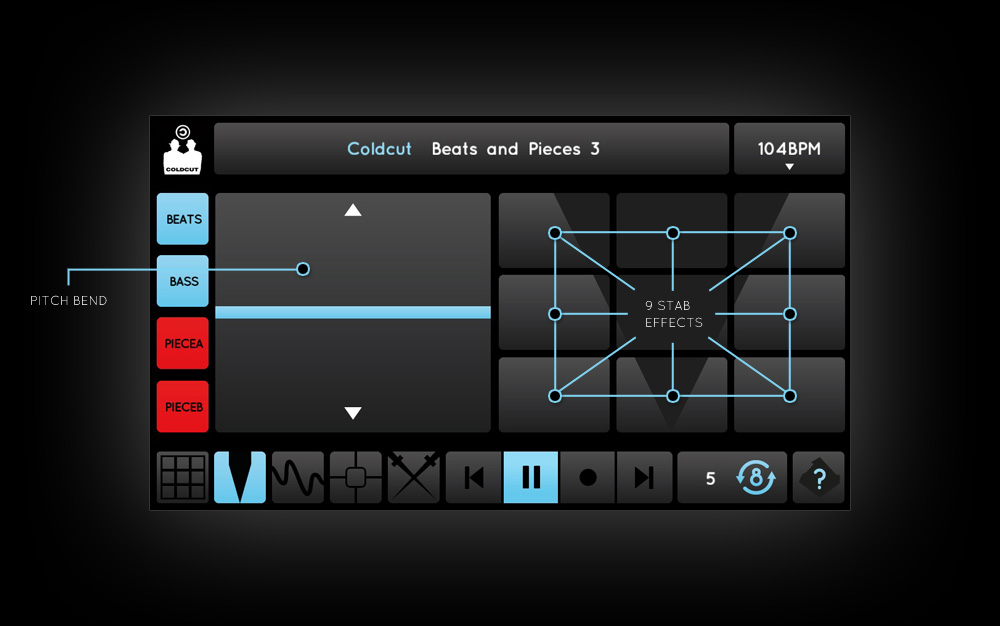Enable the red PIECEB track
The height and width of the screenshot is (626, 1000).
click(x=183, y=407)
